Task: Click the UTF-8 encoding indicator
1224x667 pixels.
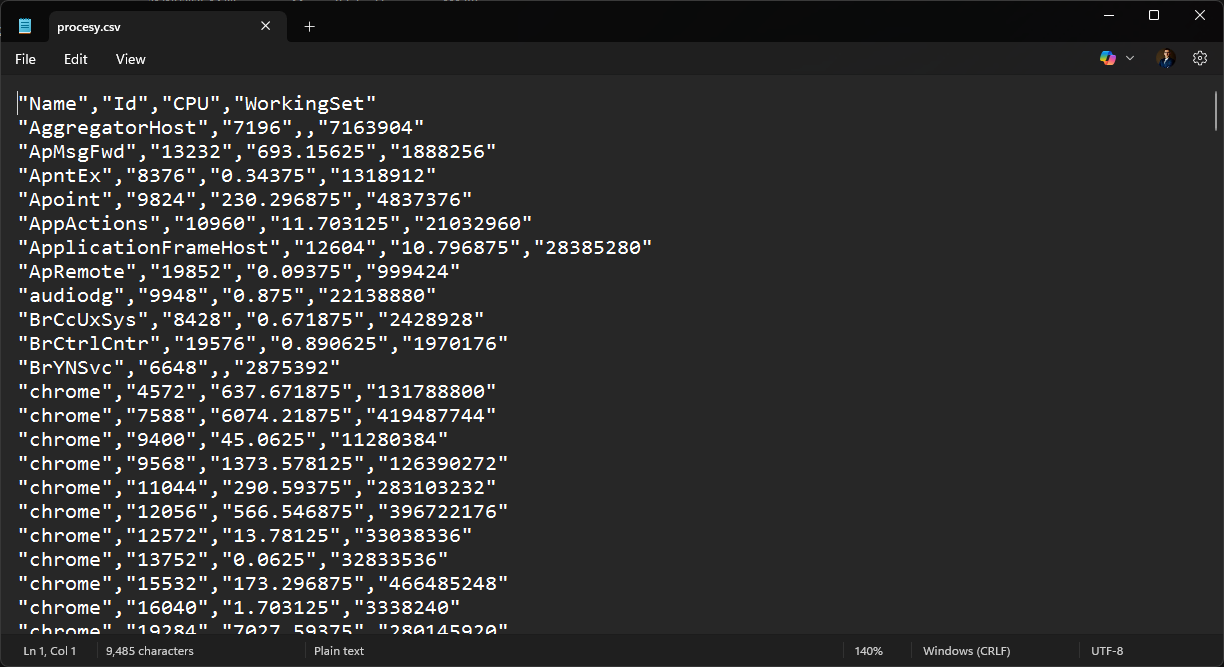Action: pyautogui.click(x=1107, y=651)
